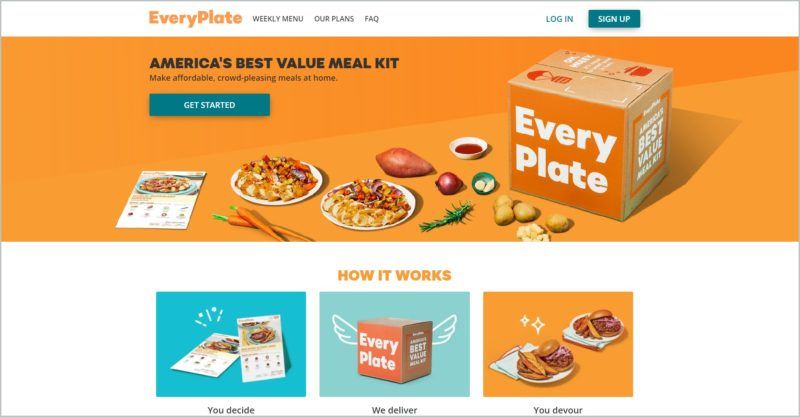Click the You decide caption
Viewport: 800px width, 417px height.
[231, 410]
